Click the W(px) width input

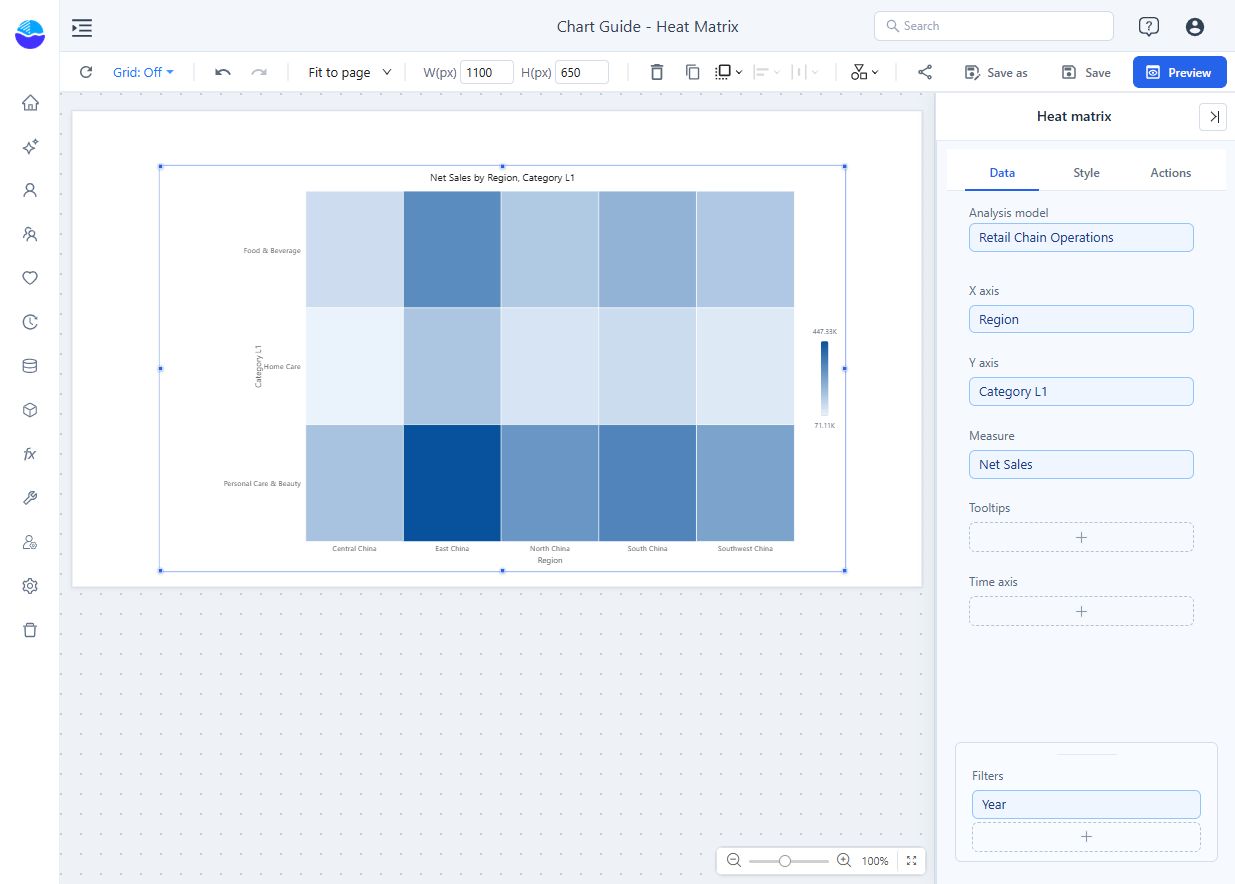[486, 72]
